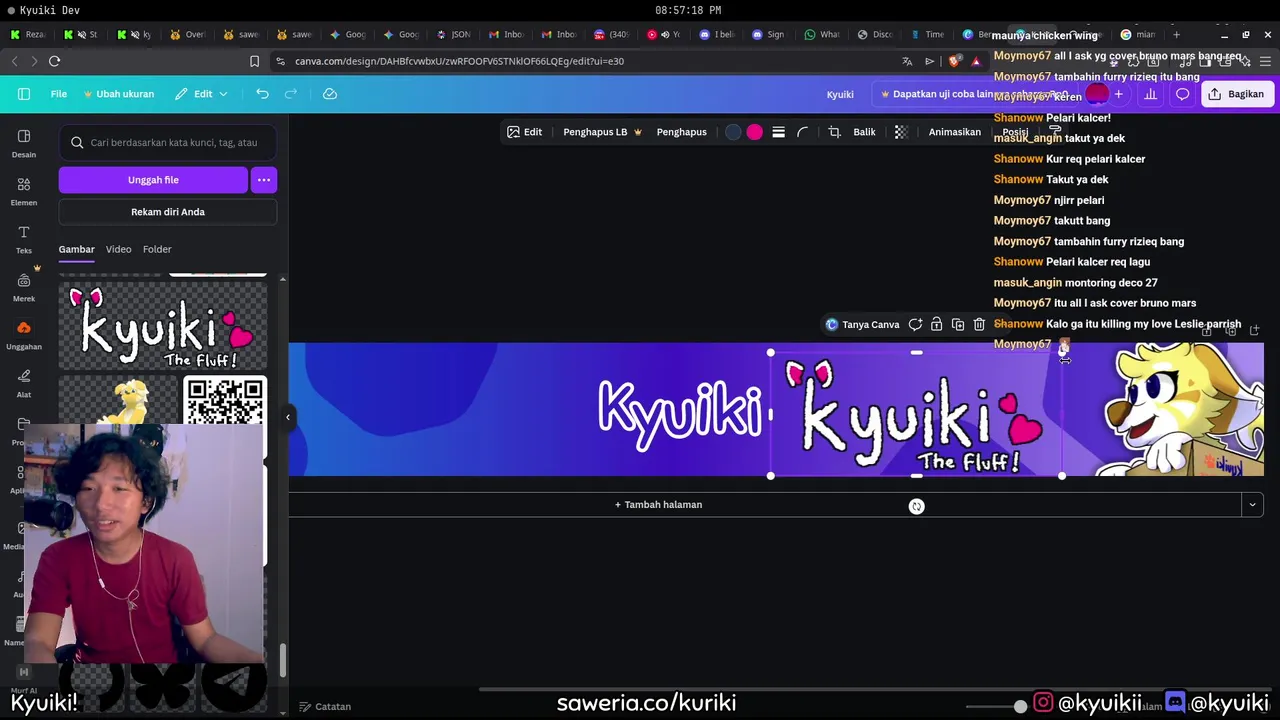Click Tanya Canva assistant button
The height and width of the screenshot is (720, 1280).
[x=862, y=324]
